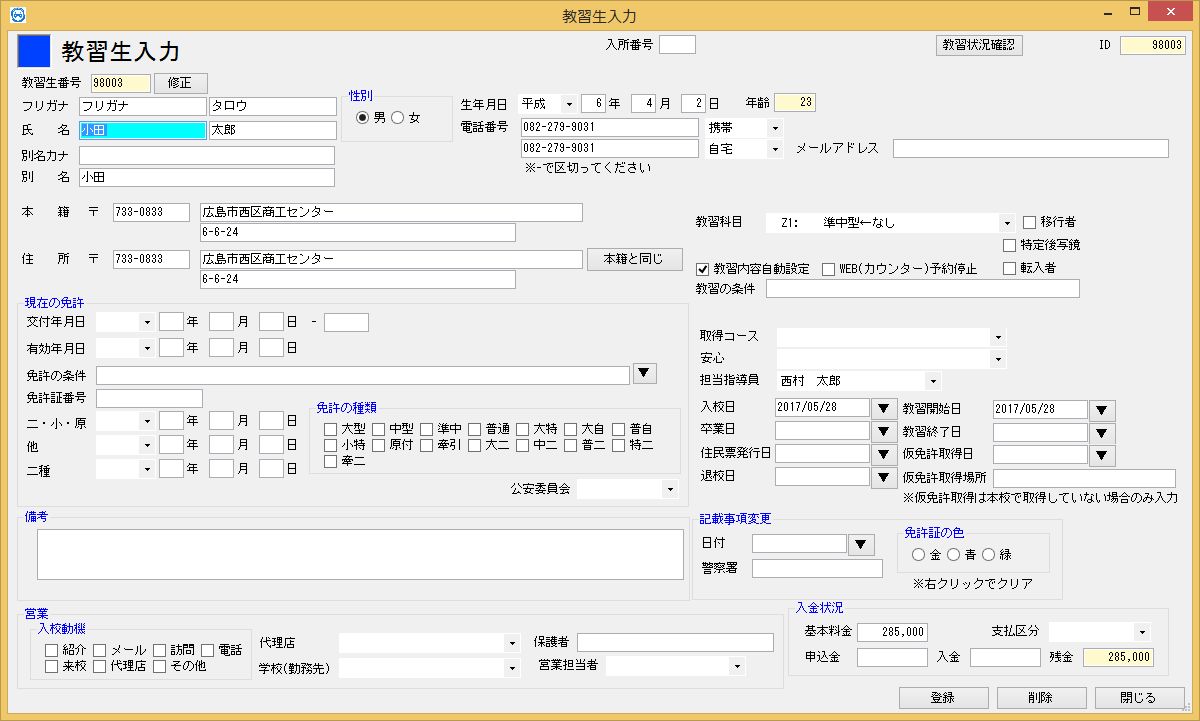Check the 大型 license type box
The image size is (1200, 721).
coord(330,429)
